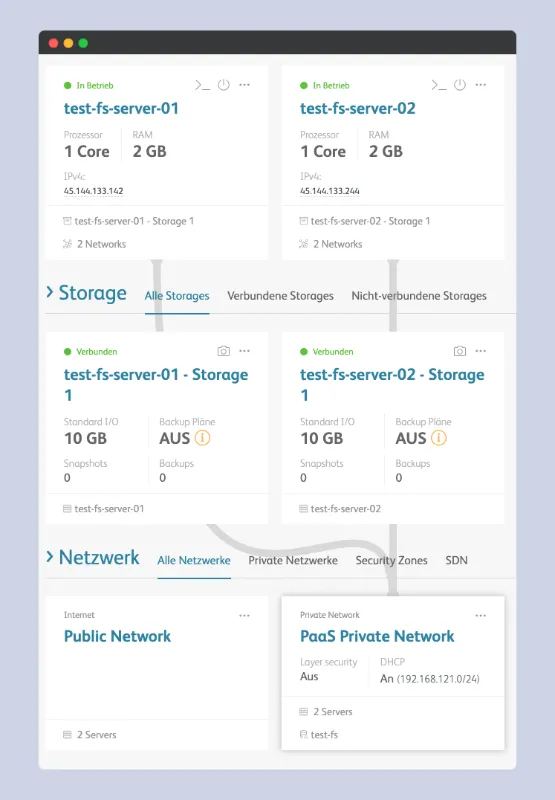Click power icon on test-fs-server-02
Viewport: 555px width, 800px height.
(460, 85)
